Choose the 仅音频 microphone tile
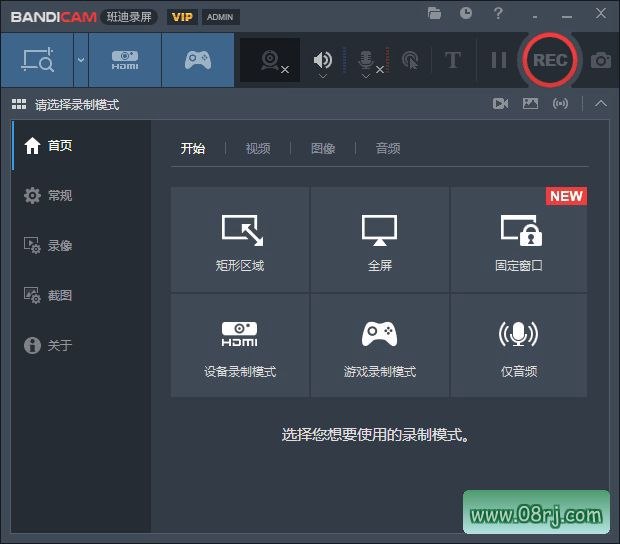620x544 pixels. [519, 346]
